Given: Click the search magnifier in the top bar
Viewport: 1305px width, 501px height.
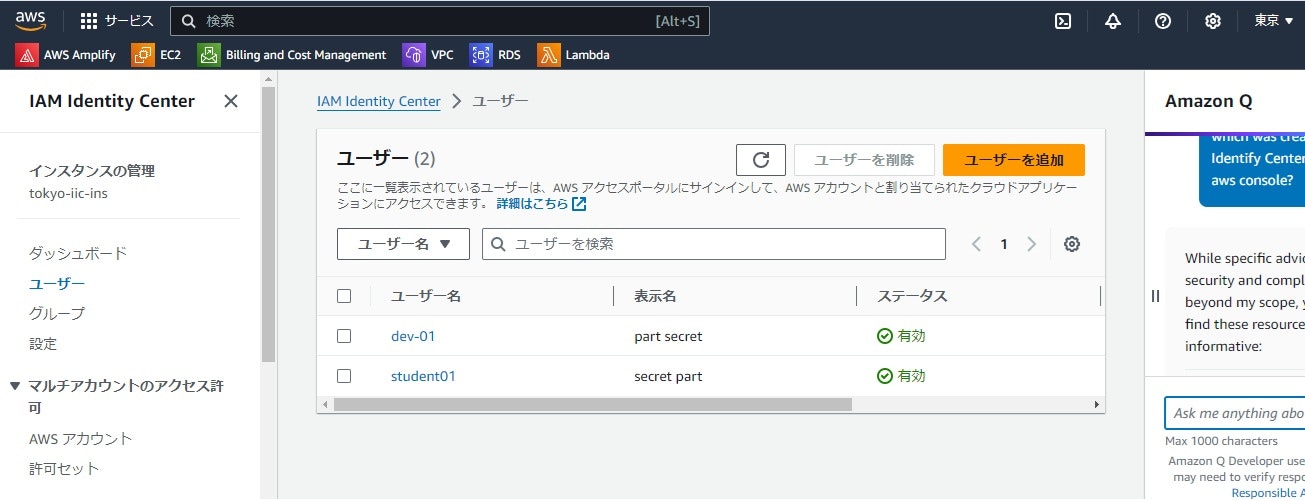Looking at the screenshot, I should (188, 21).
